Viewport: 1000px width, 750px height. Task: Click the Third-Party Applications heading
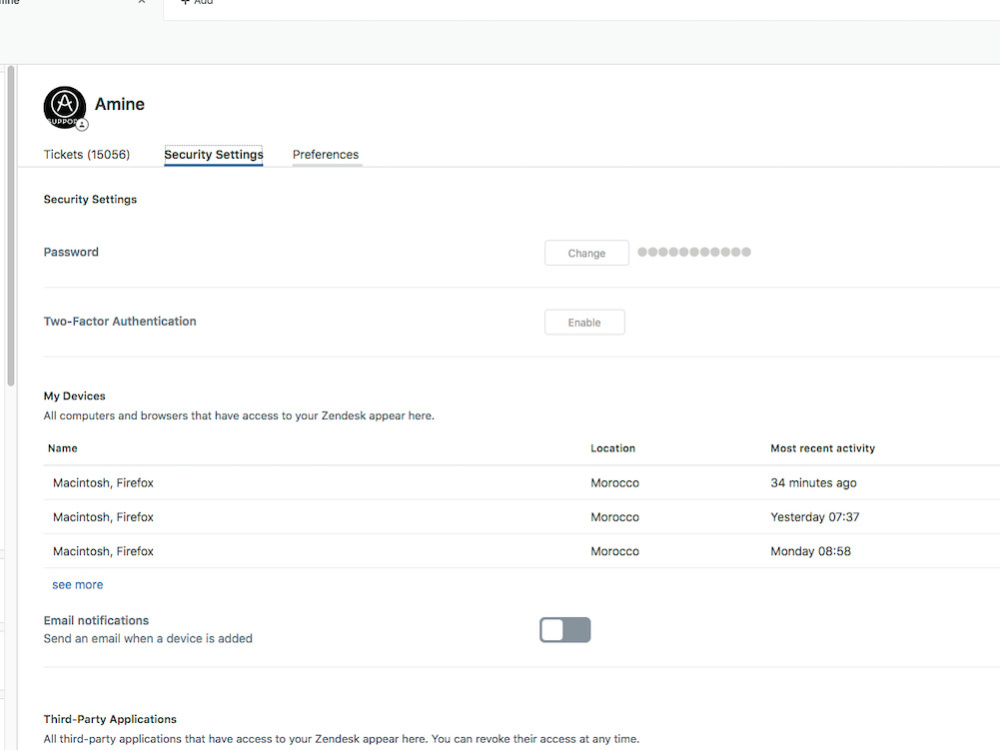point(110,719)
